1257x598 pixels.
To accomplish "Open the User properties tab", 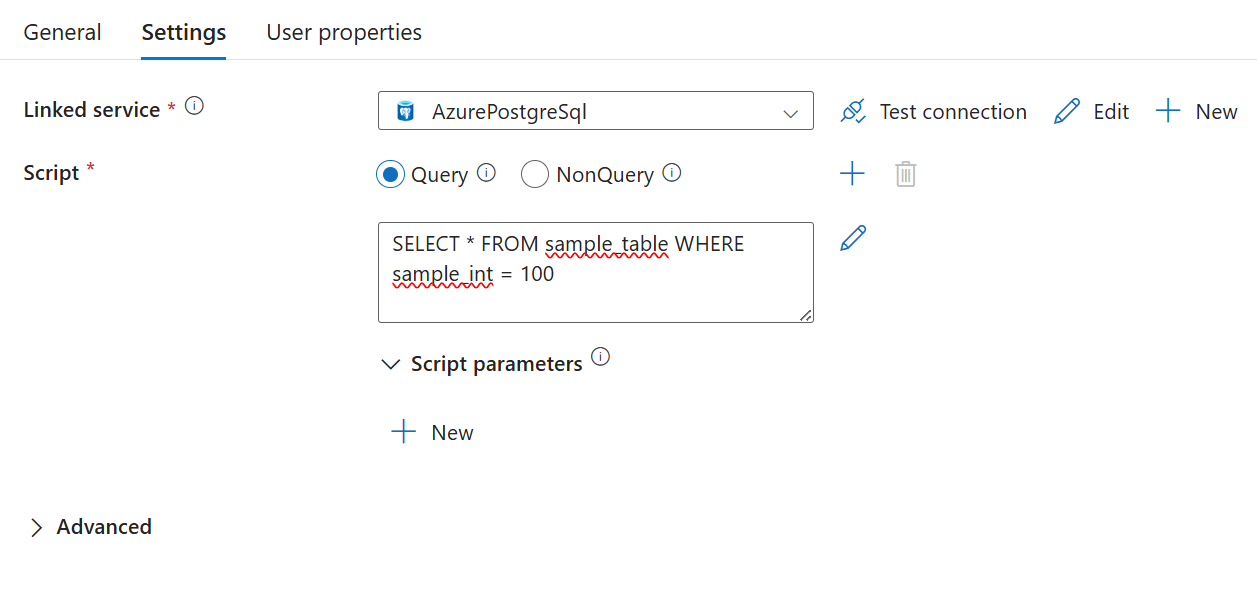I will 344,32.
